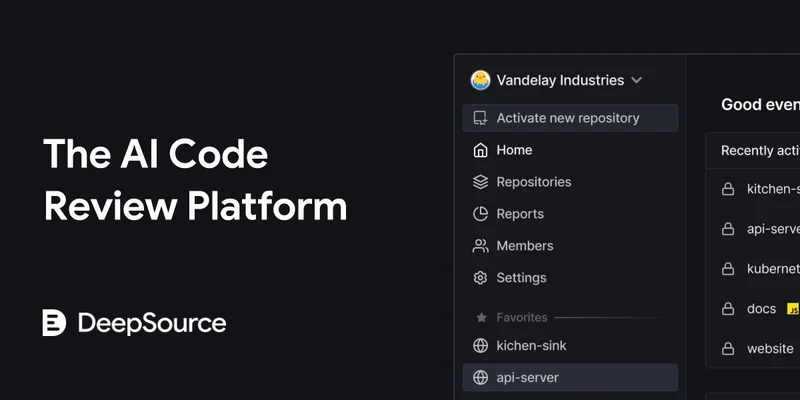Image resolution: width=800 pixels, height=400 pixels.
Task: Click the globe icon beside api-server favorite
Action: pyautogui.click(x=480, y=378)
